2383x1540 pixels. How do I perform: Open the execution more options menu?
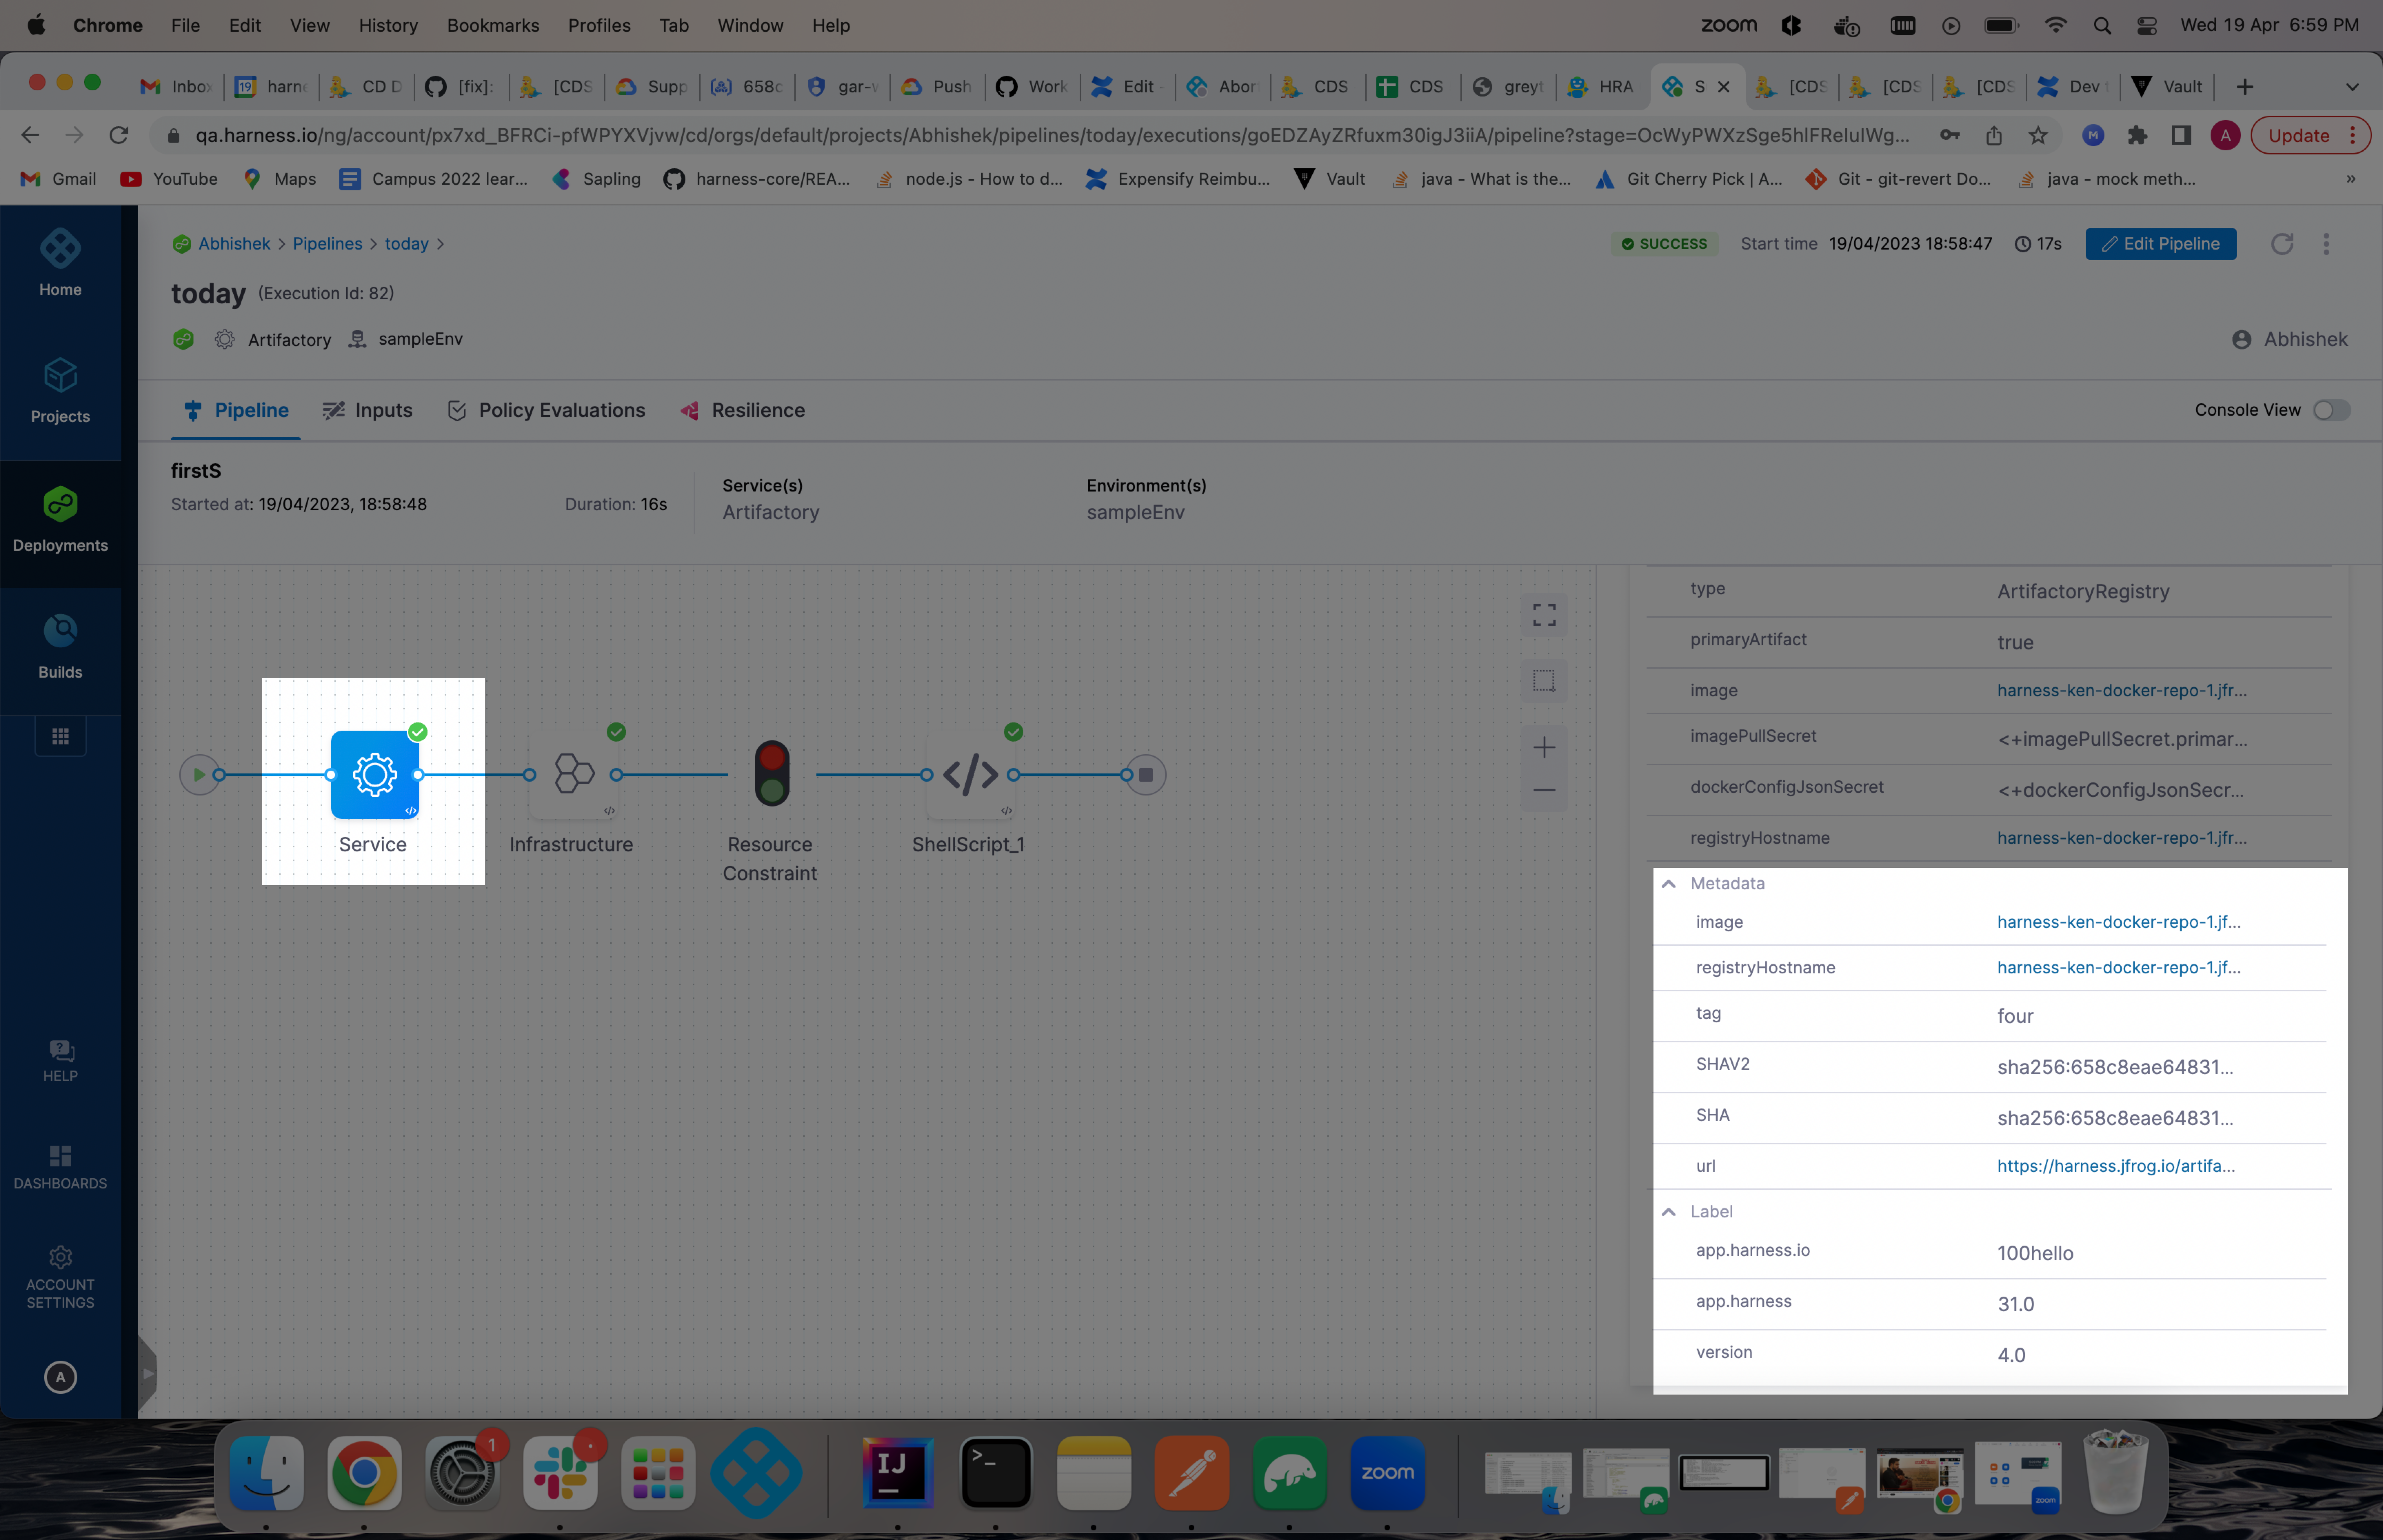pyautogui.click(x=2326, y=244)
